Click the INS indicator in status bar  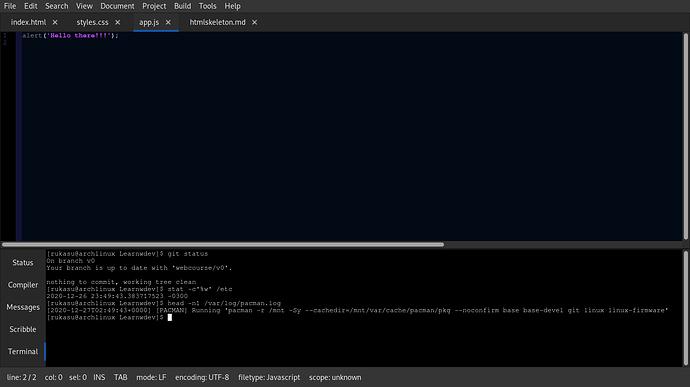pos(99,377)
